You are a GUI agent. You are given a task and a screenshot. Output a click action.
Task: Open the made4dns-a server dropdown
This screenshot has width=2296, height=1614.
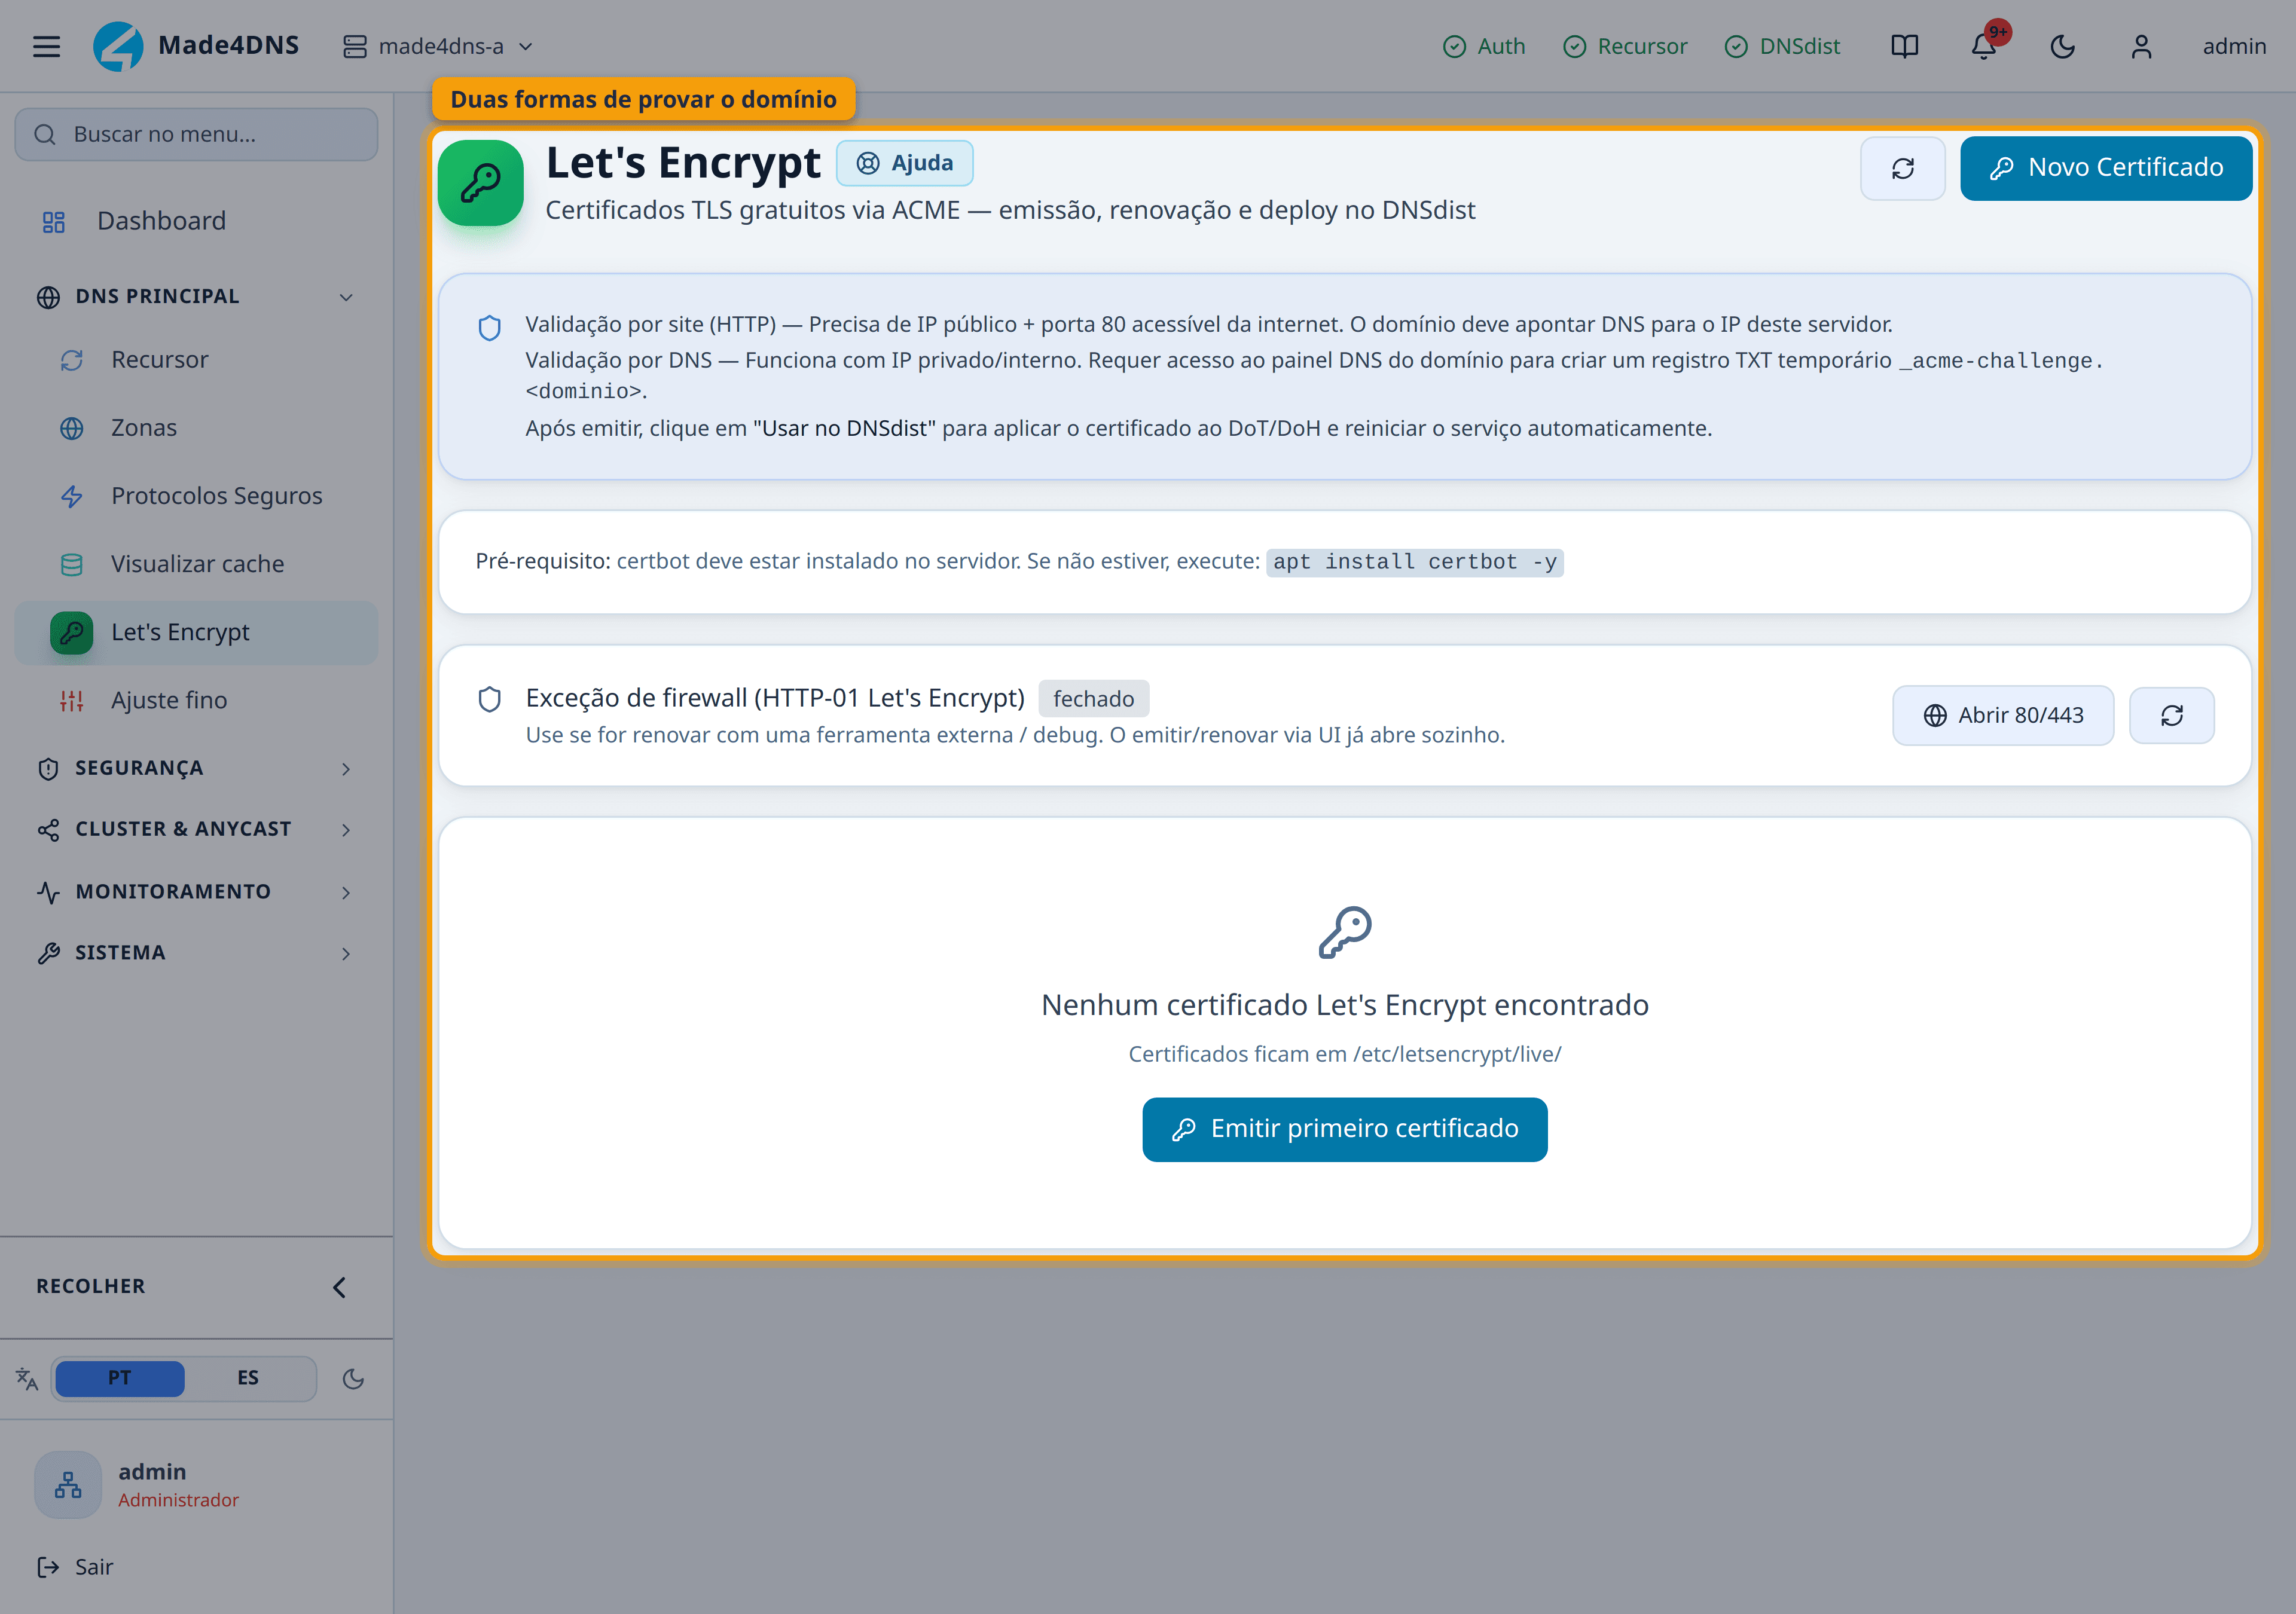(438, 46)
